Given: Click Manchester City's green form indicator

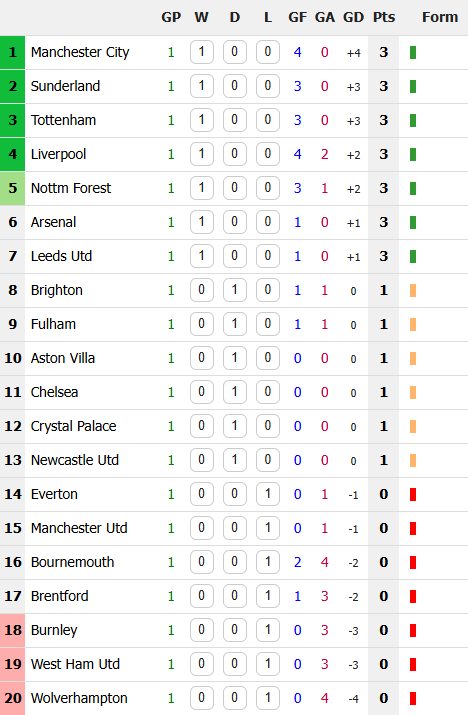Looking at the screenshot, I should coord(413,52).
